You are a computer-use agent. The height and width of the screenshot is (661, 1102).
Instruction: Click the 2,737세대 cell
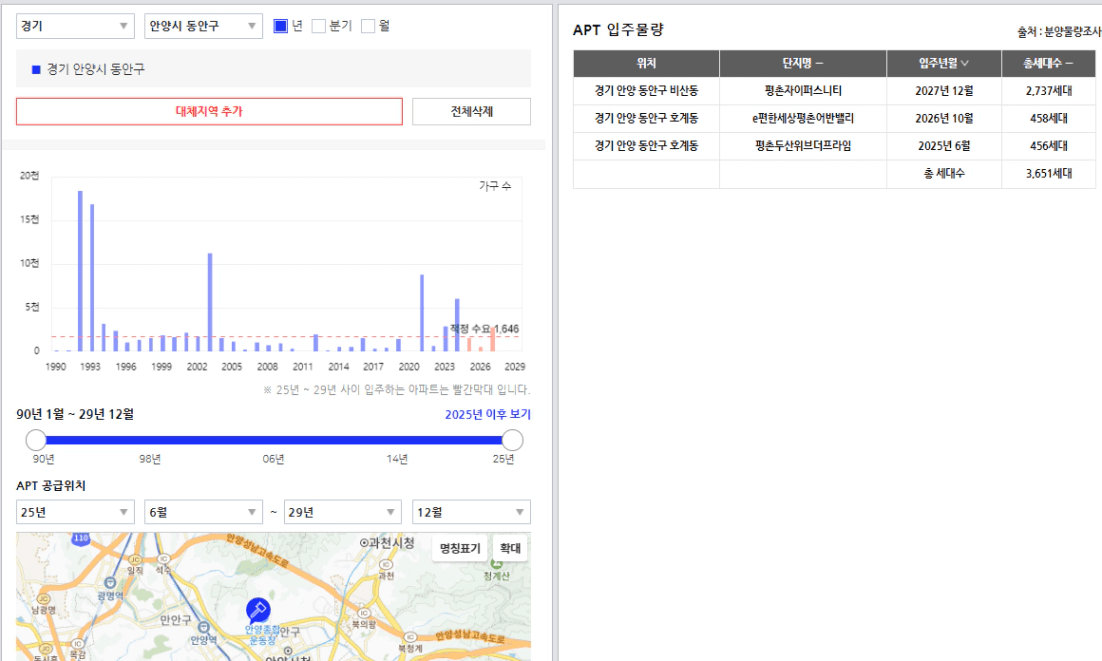(x=1048, y=91)
